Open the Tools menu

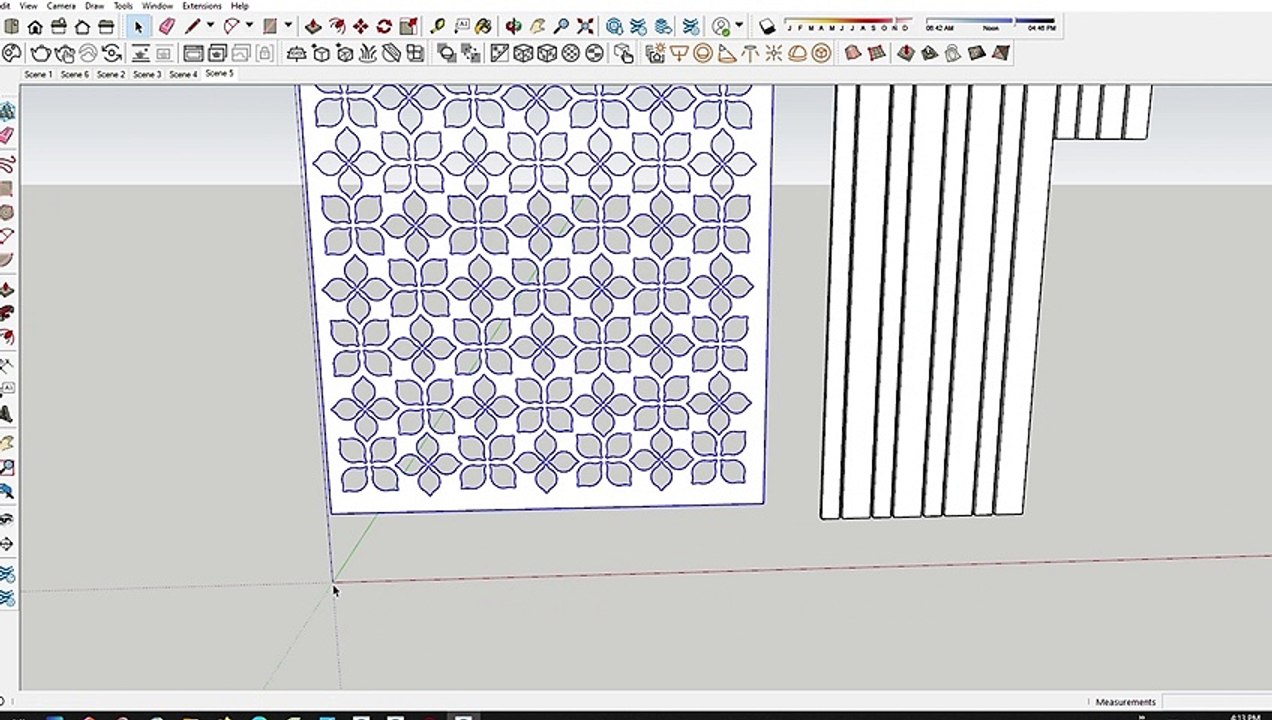click(123, 6)
